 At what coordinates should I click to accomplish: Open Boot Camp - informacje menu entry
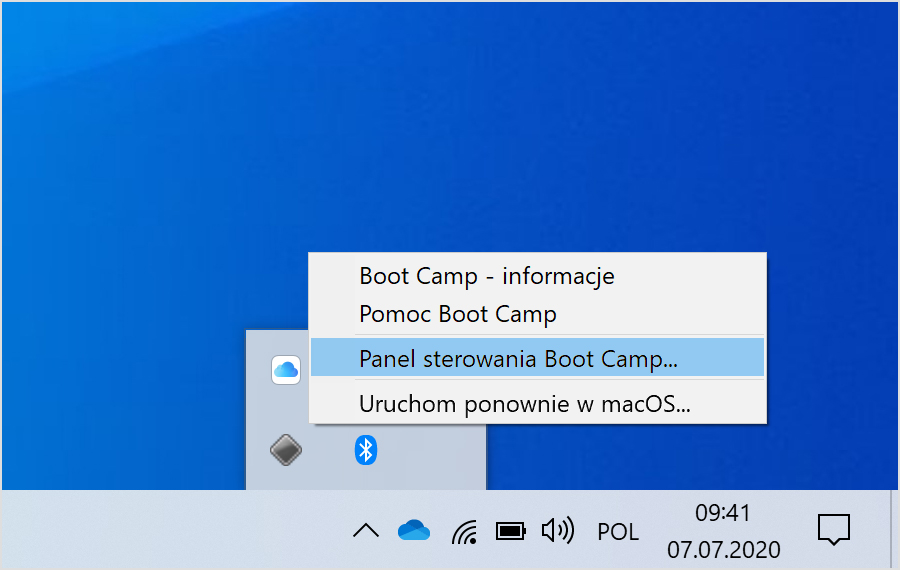538,276
